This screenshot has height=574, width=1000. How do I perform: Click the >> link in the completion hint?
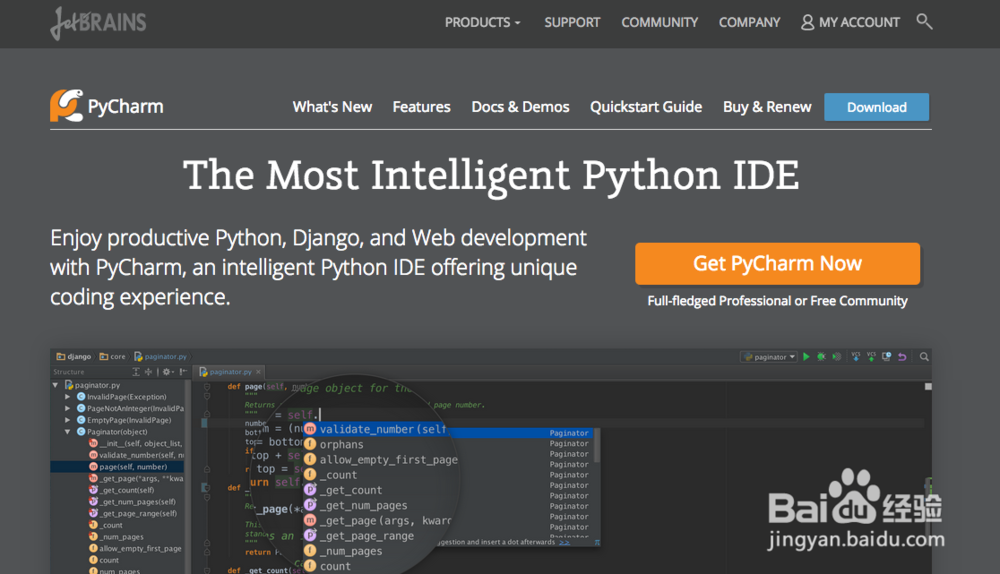tap(564, 542)
